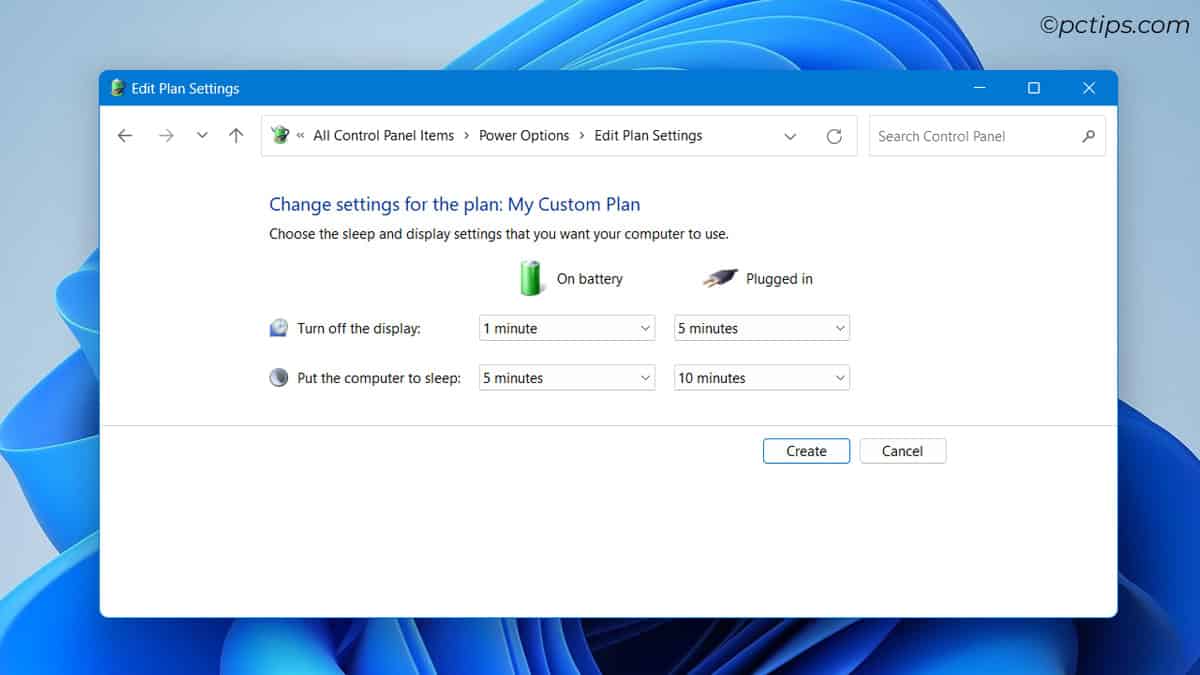Click the back navigation arrow
Image resolution: width=1200 pixels, height=675 pixels.
tap(124, 135)
